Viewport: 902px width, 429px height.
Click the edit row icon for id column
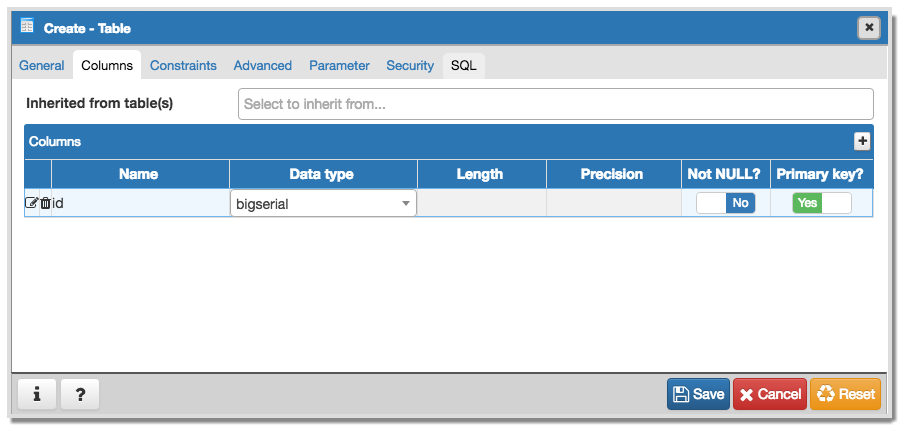31,203
